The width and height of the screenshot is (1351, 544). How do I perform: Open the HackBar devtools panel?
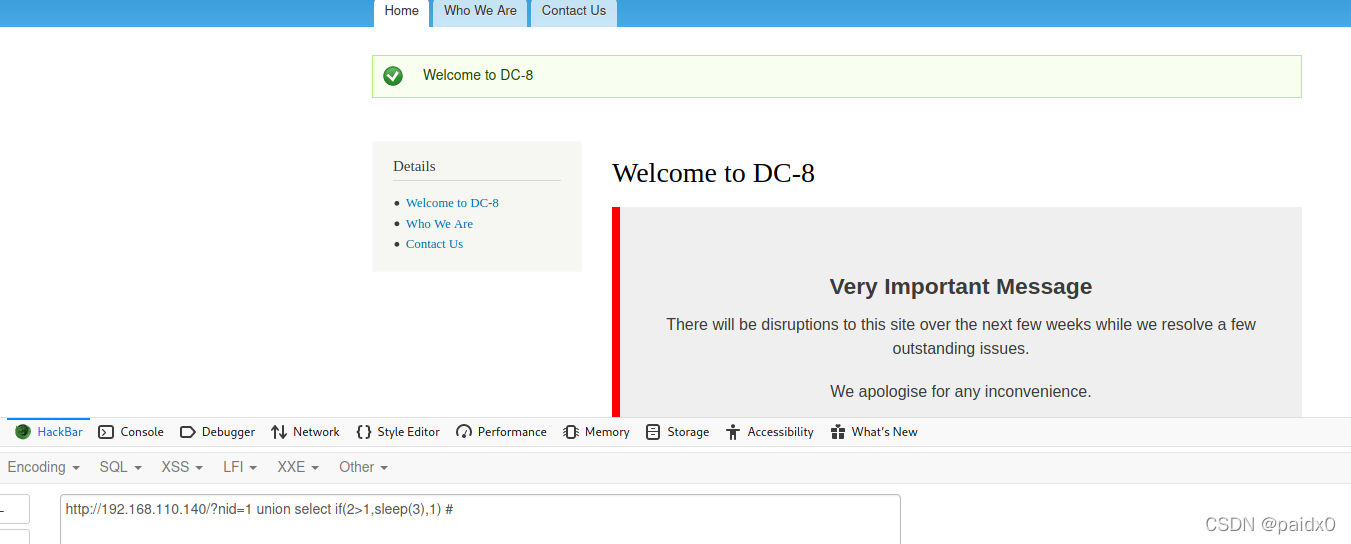click(49, 432)
